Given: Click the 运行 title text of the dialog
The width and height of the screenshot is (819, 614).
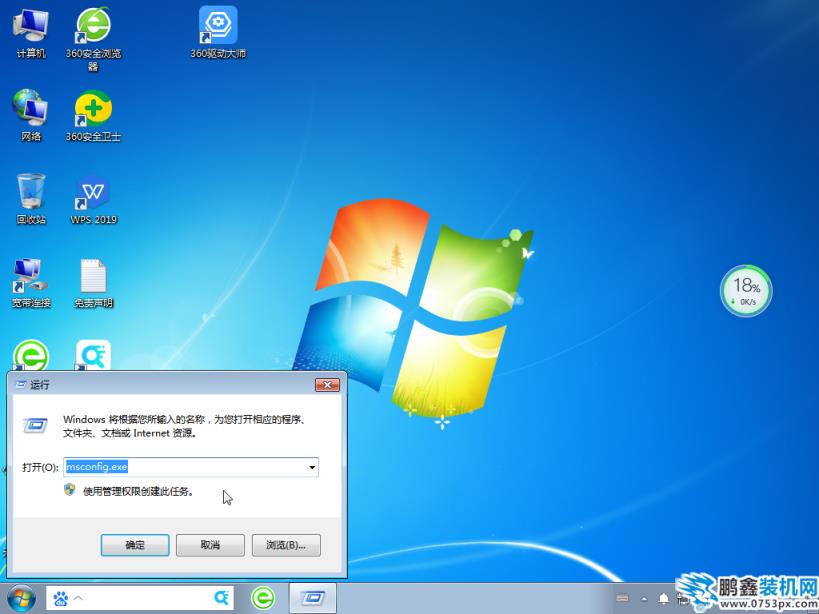Looking at the screenshot, I should pos(40,385).
